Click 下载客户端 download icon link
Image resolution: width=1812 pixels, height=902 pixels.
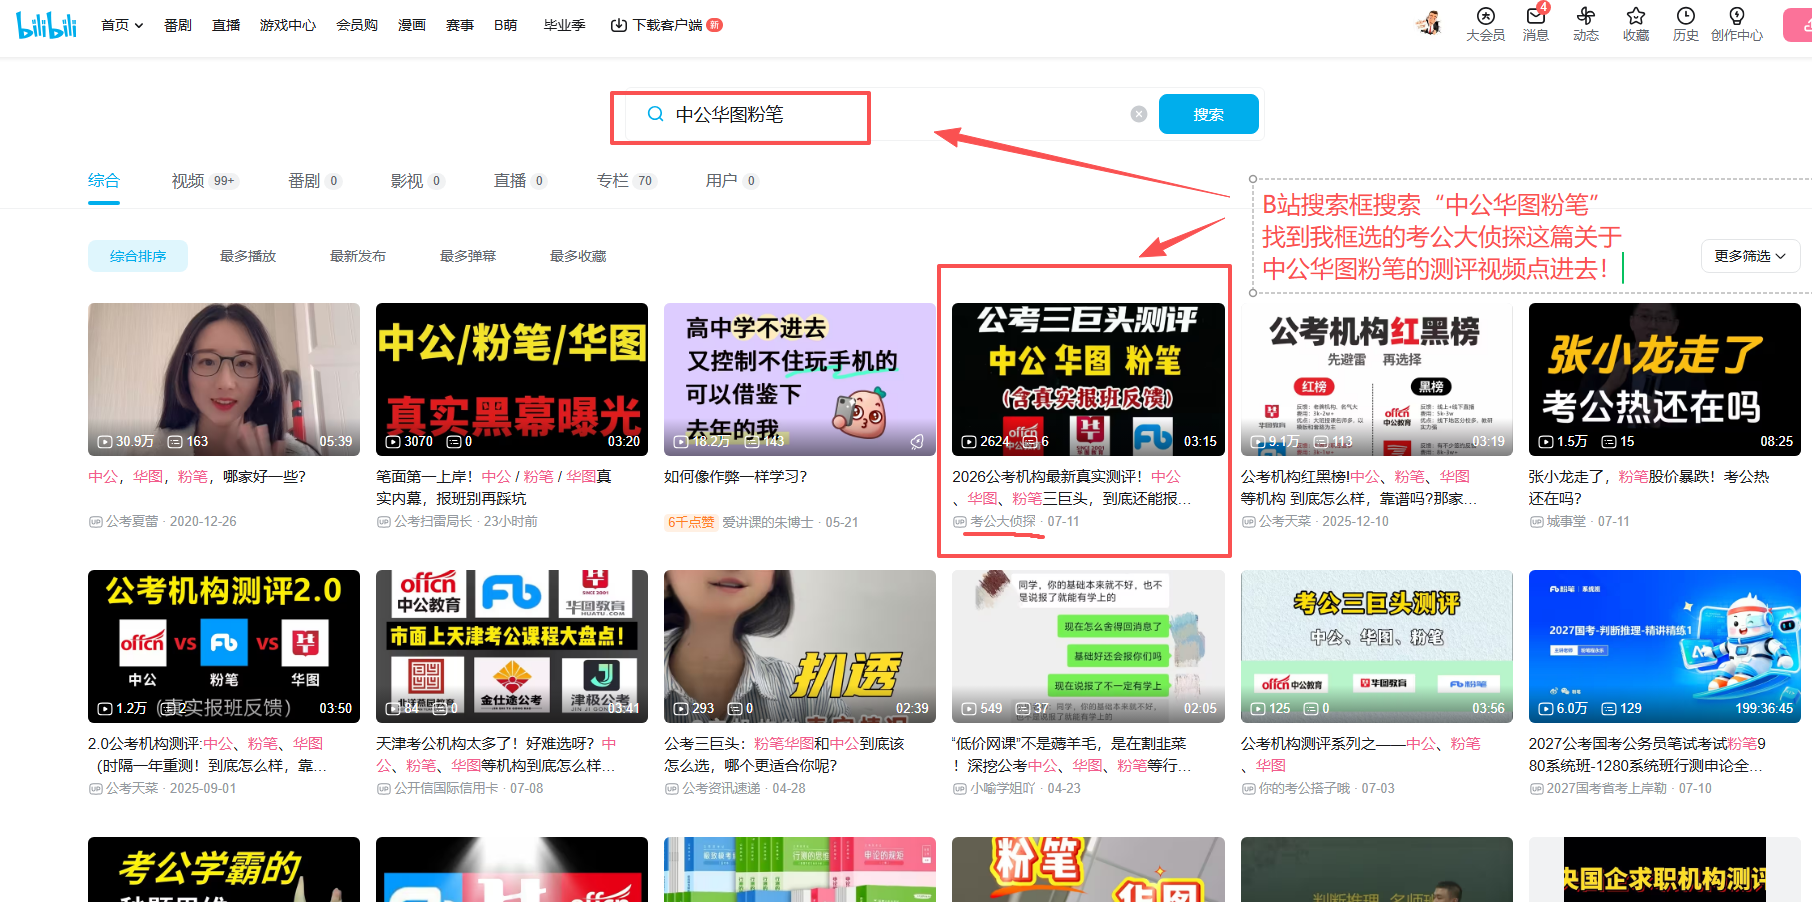click(x=665, y=25)
